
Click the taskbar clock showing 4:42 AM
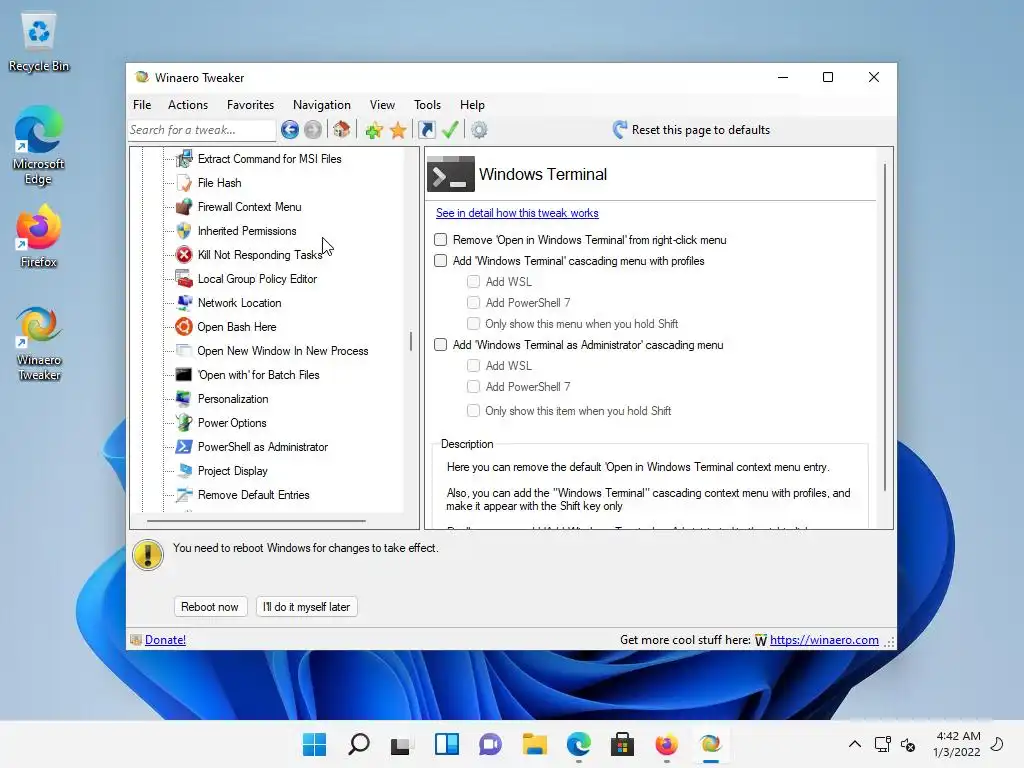click(x=957, y=744)
